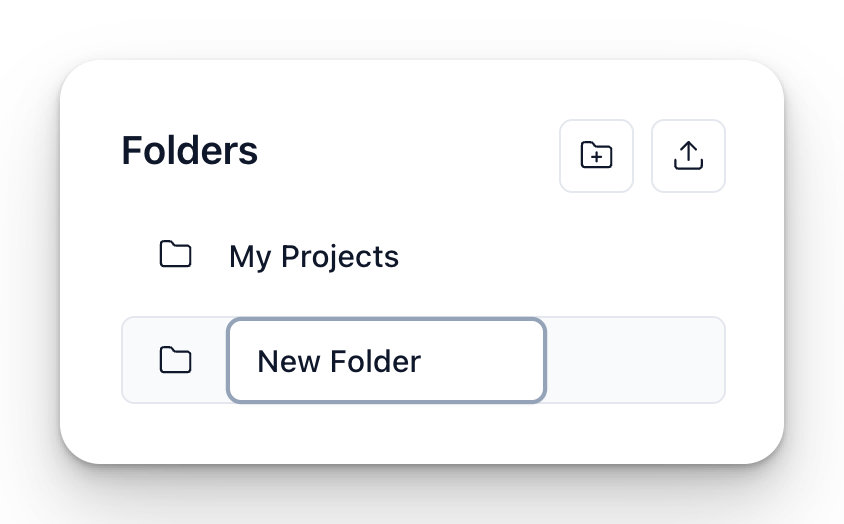This screenshot has width=844, height=524.
Task: Click the highlighted row right of the input
Action: coord(634,360)
